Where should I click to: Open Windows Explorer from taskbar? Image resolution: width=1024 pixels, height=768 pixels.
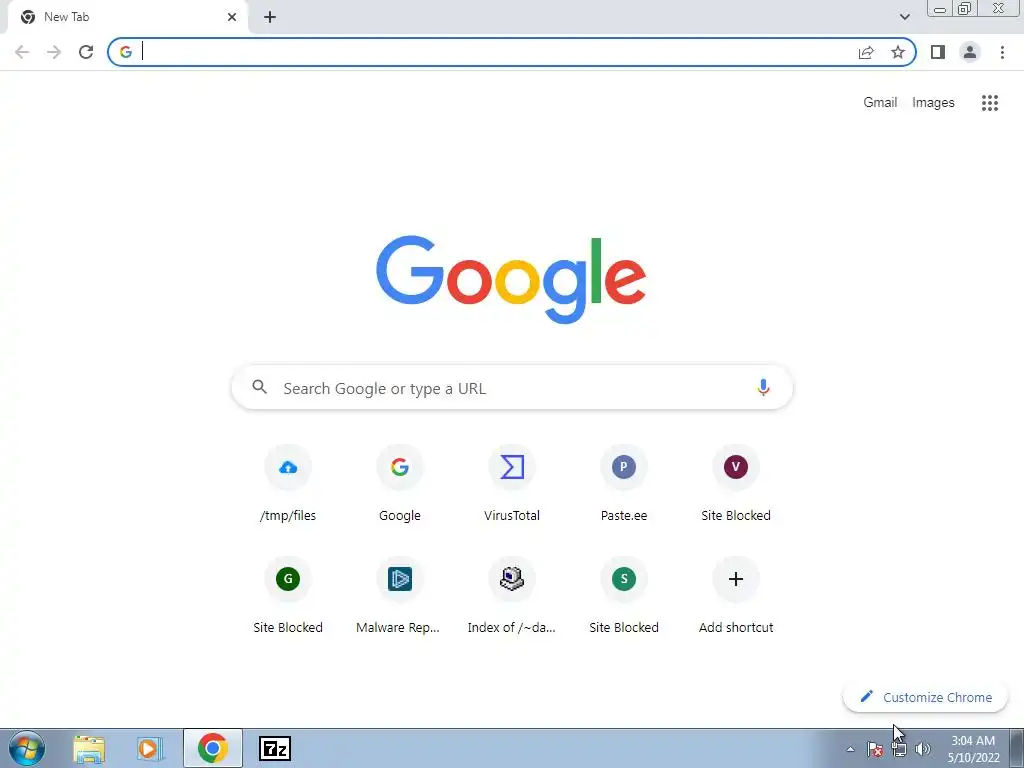point(89,748)
